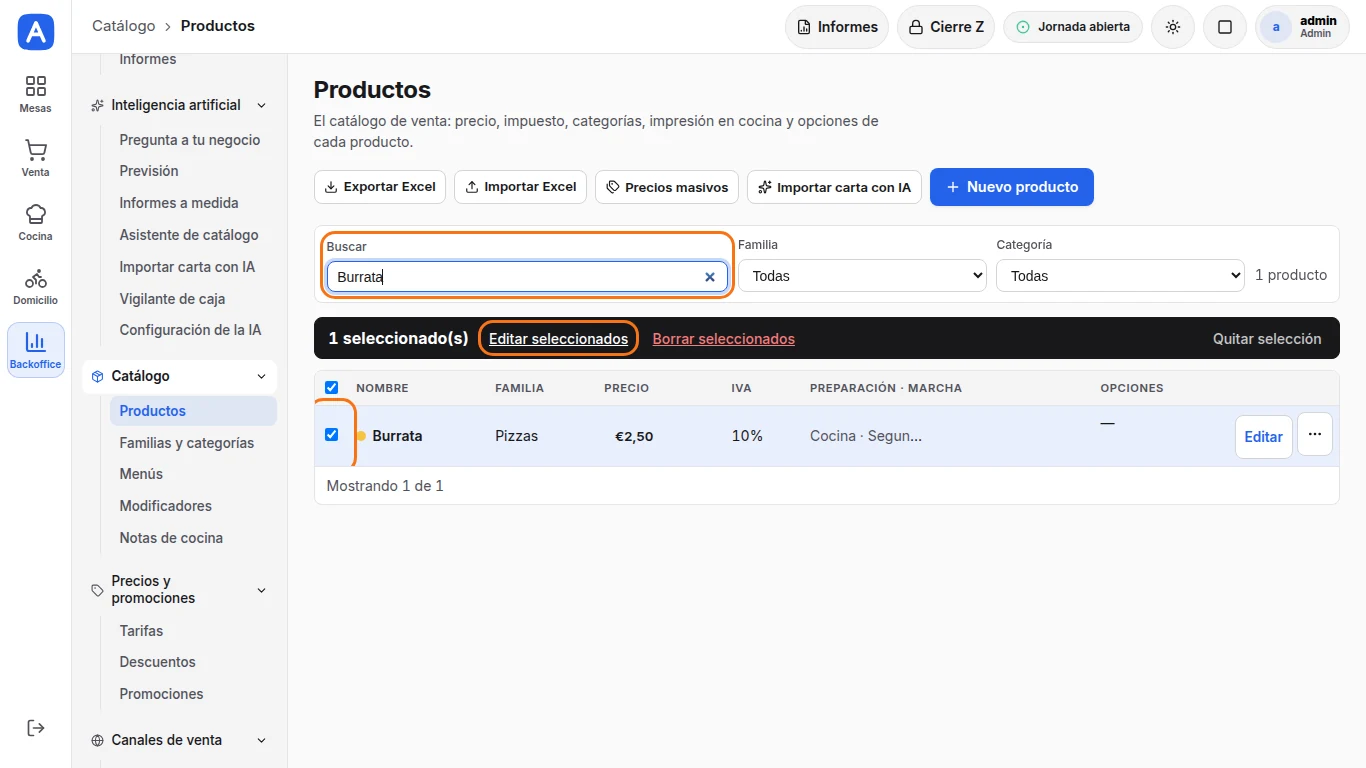The width and height of the screenshot is (1366, 768).
Task: Click the Editar button for Burrata
Action: [1264, 437]
